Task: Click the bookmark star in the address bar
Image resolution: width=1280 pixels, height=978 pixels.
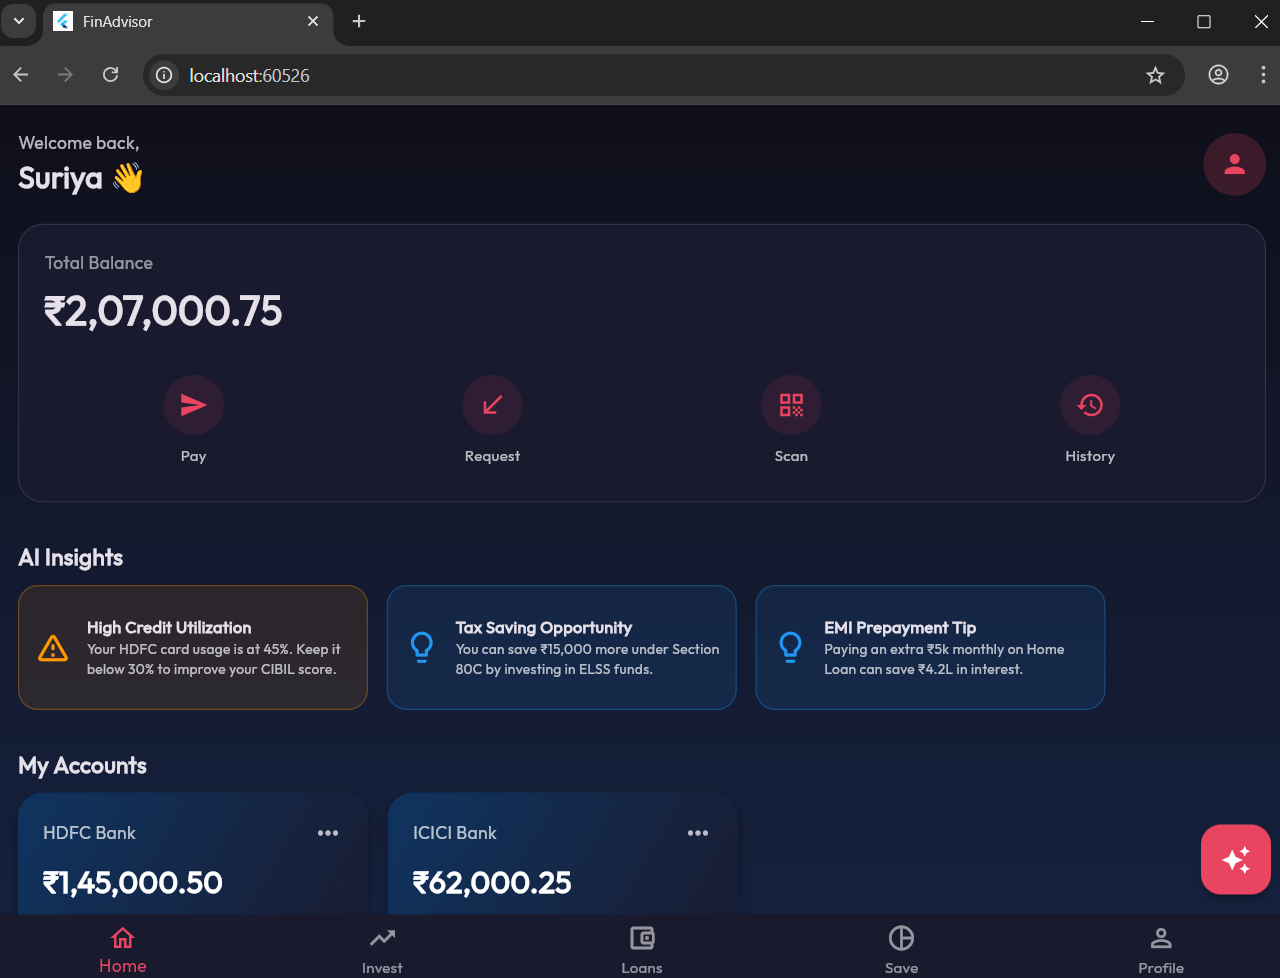Action: [1156, 75]
